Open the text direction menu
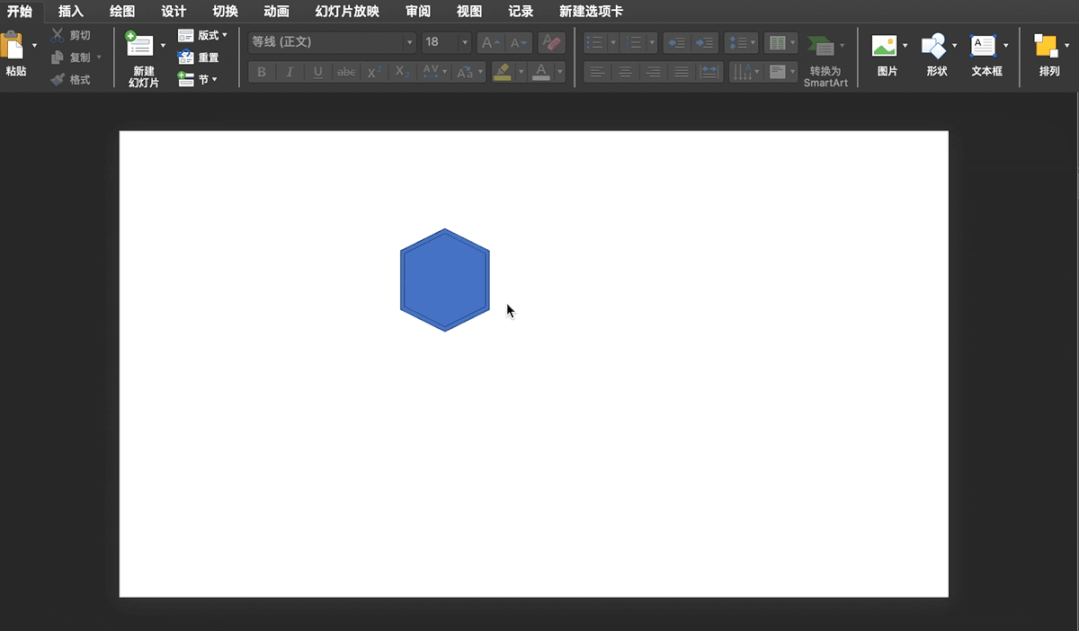The width and height of the screenshot is (1079, 631). click(745, 72)
